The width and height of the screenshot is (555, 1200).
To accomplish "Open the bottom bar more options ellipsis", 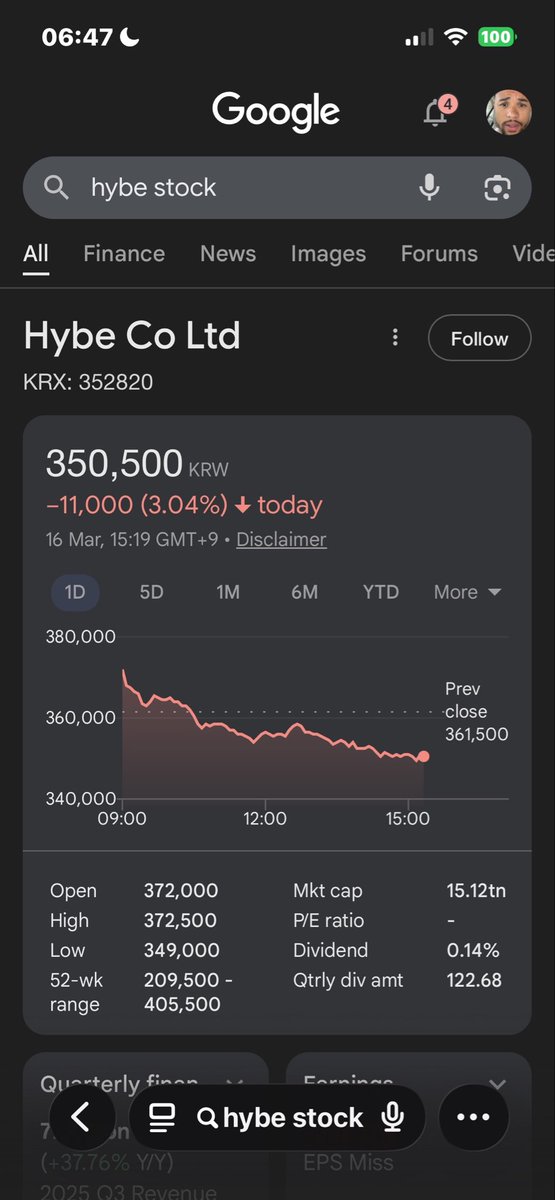I will click(x=473, y=1117).
